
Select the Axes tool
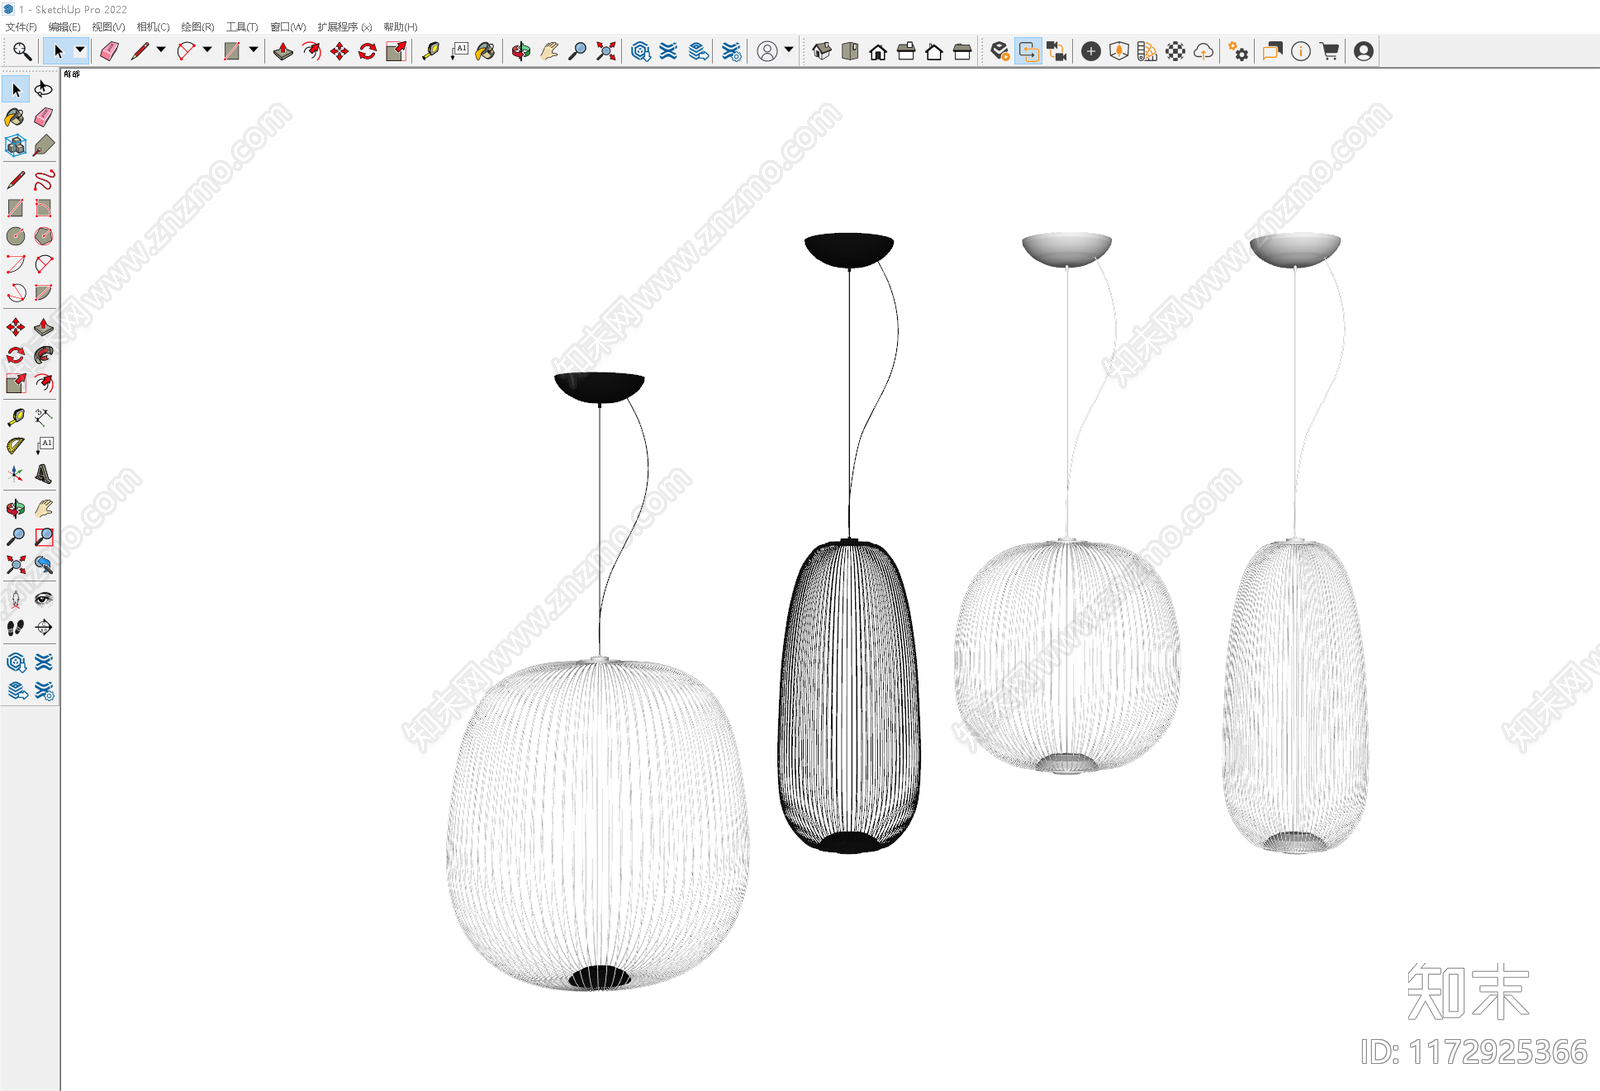[x=15, y=474]
